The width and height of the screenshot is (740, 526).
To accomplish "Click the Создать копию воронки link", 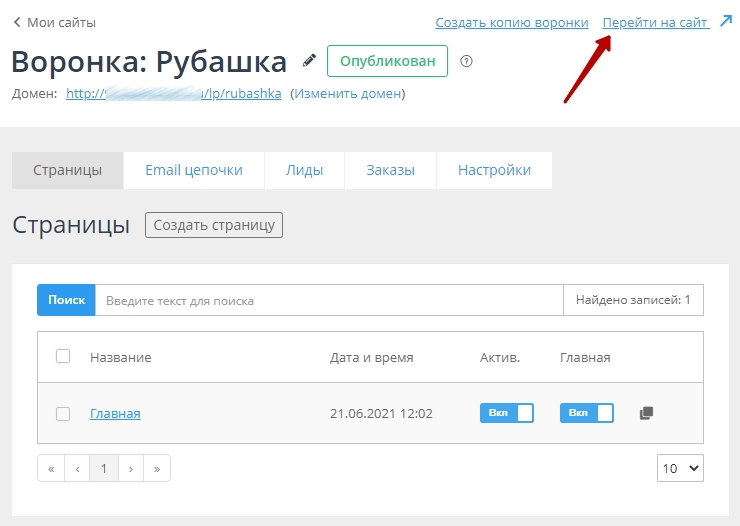I will pos(511,22).
